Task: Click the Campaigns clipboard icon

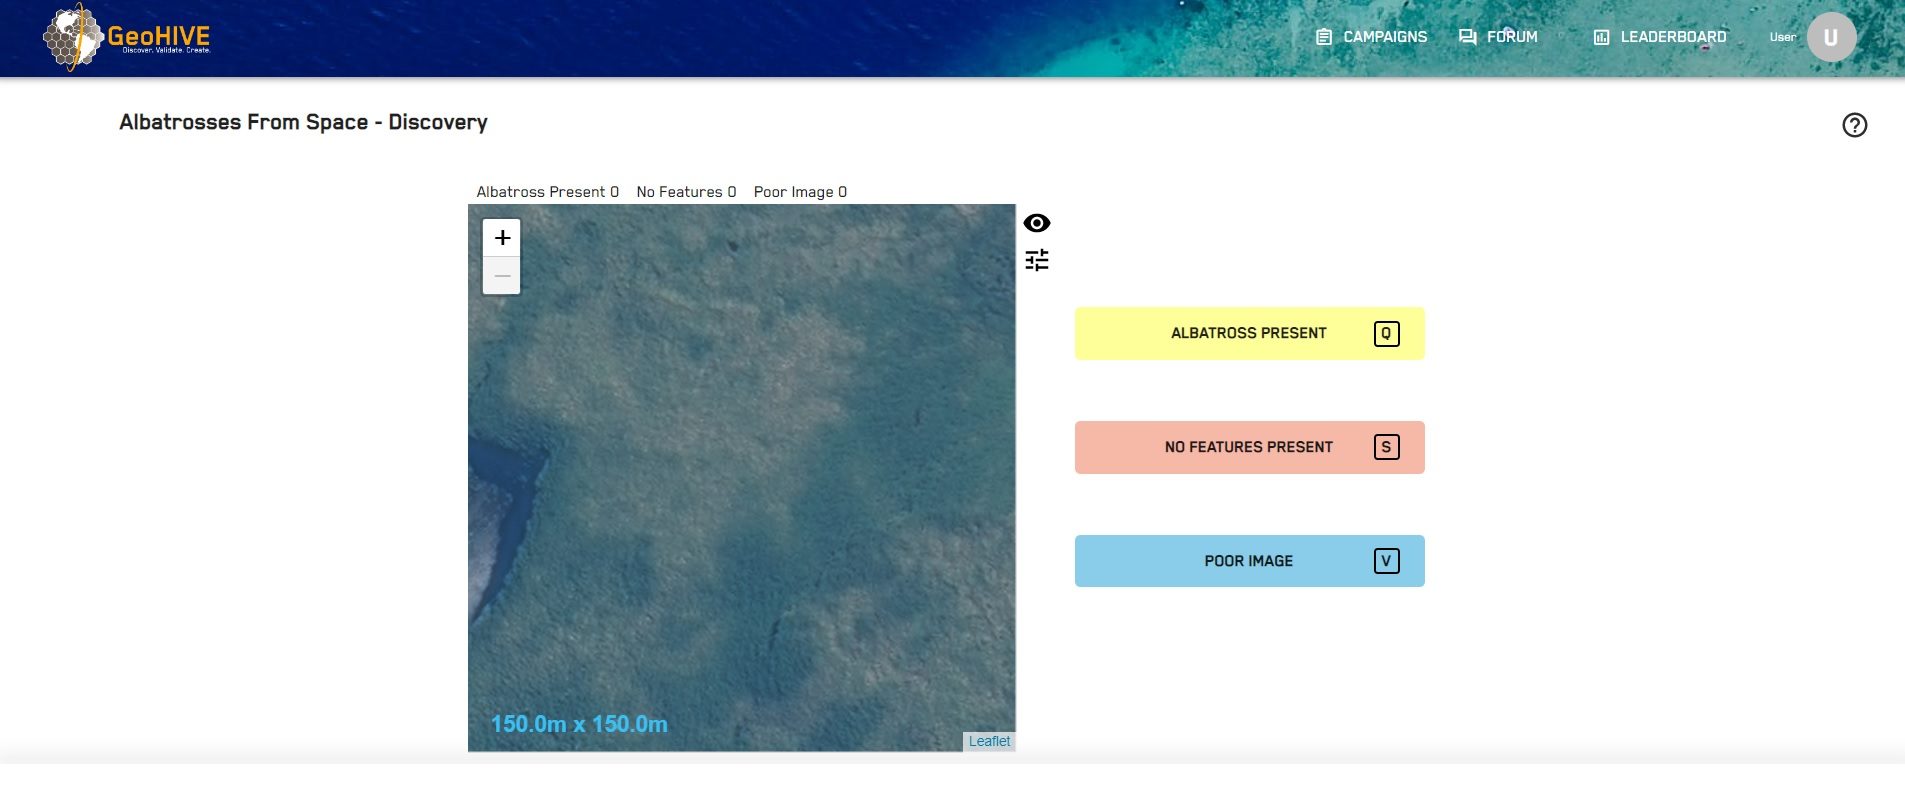Action: [x=1323, y=37]
